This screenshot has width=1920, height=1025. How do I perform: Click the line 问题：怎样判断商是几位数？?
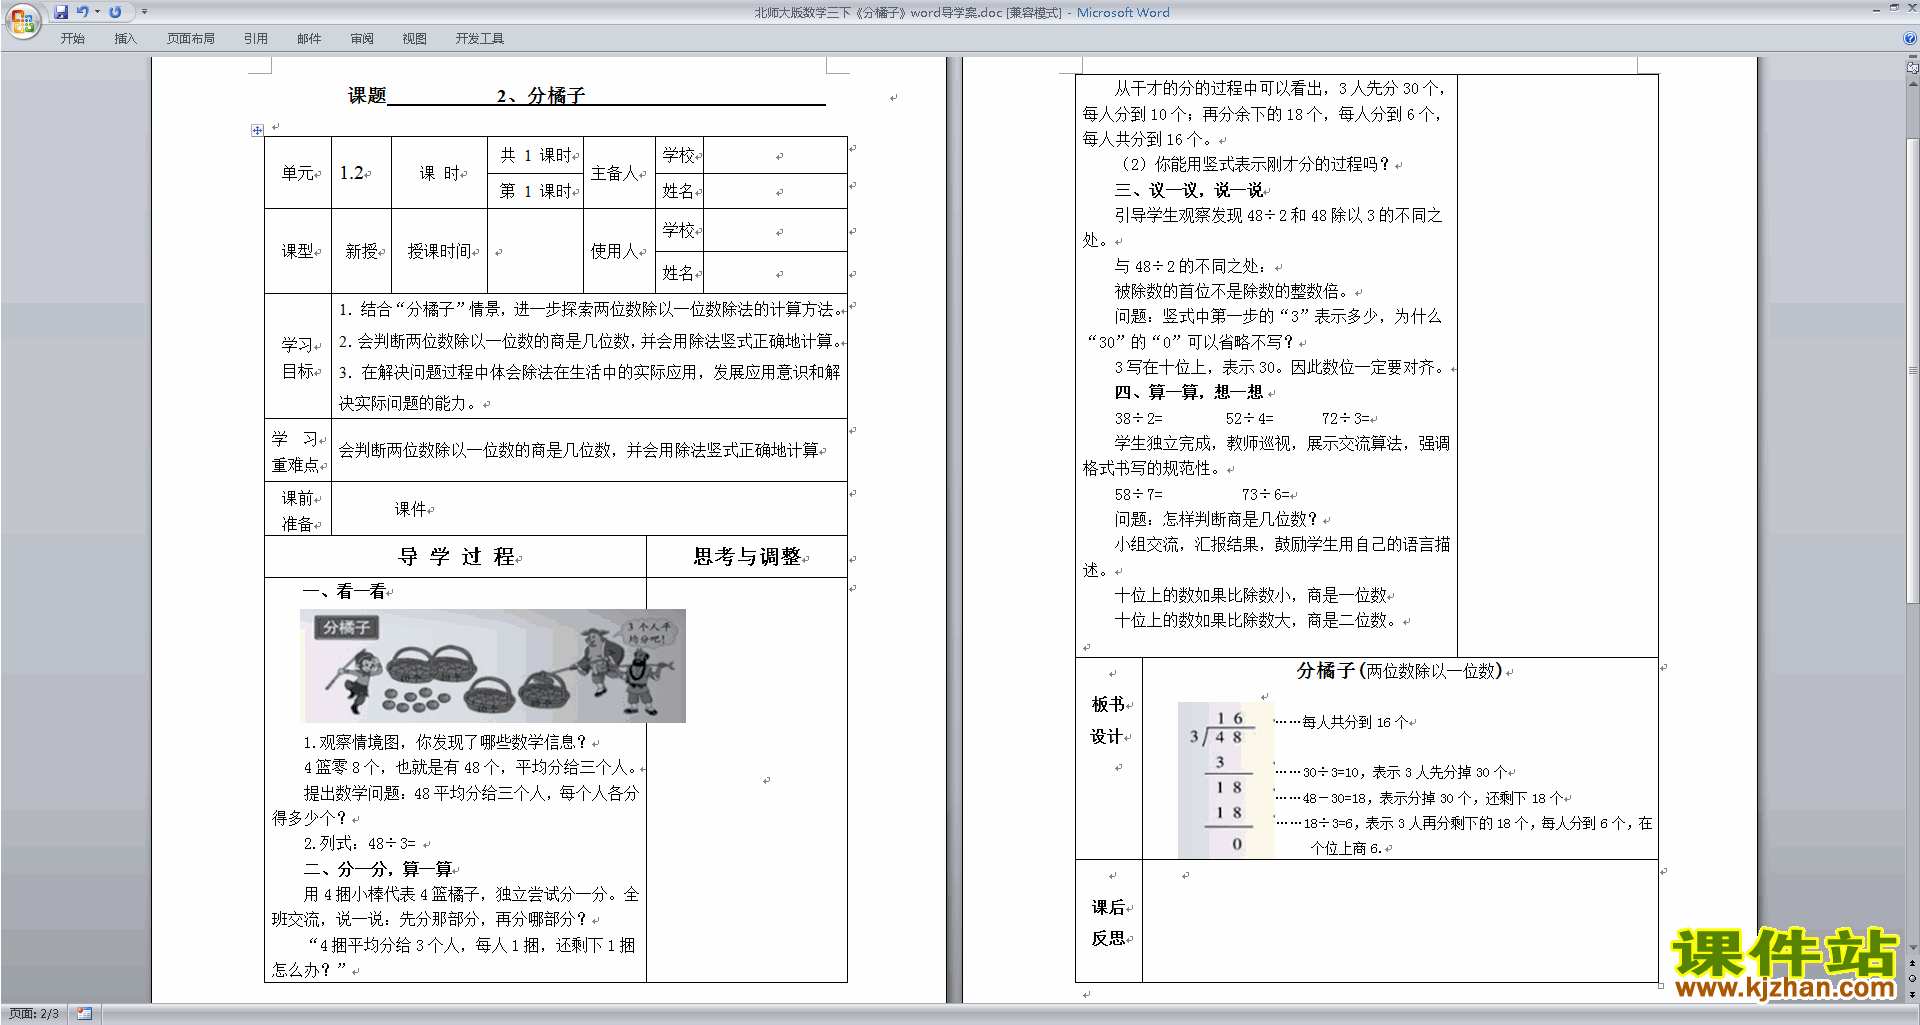1216,519
